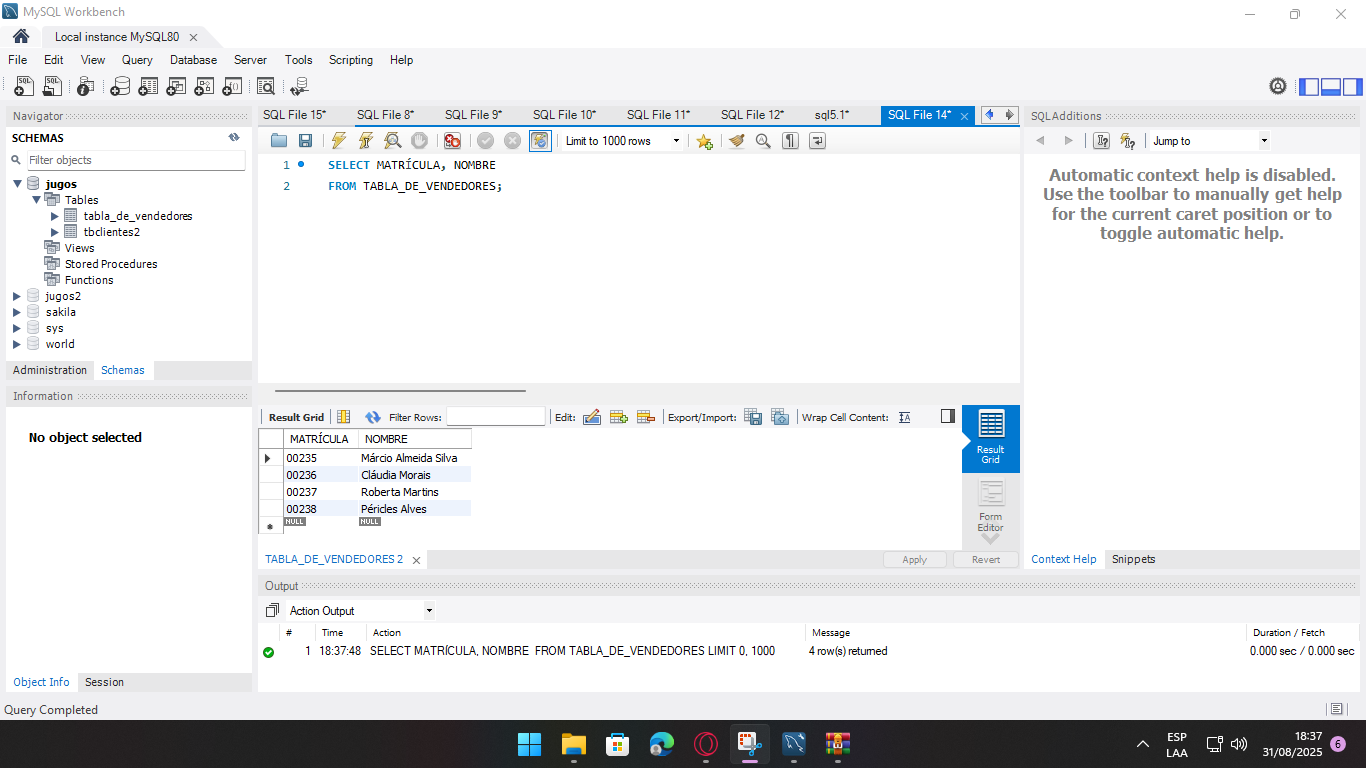Execute statement under cursor icon

pyautogui.click(x=366, y=141)
